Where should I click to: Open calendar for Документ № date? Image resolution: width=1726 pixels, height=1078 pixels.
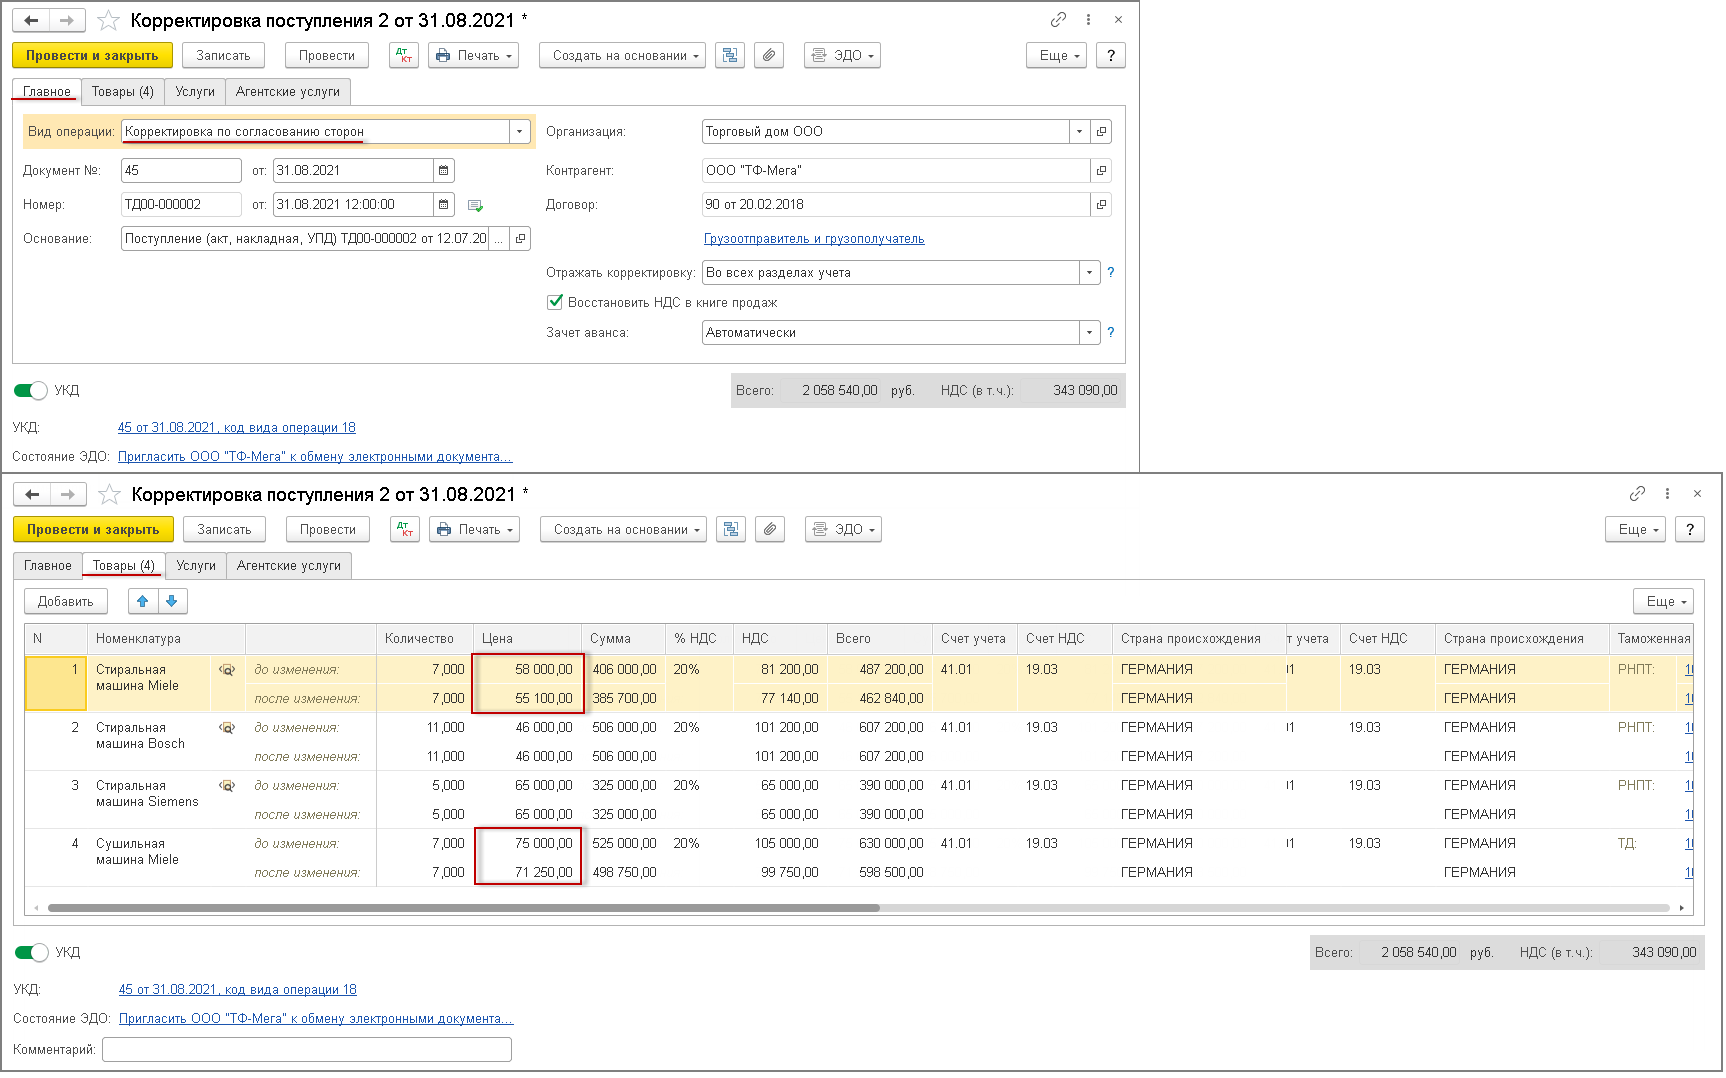444,170
